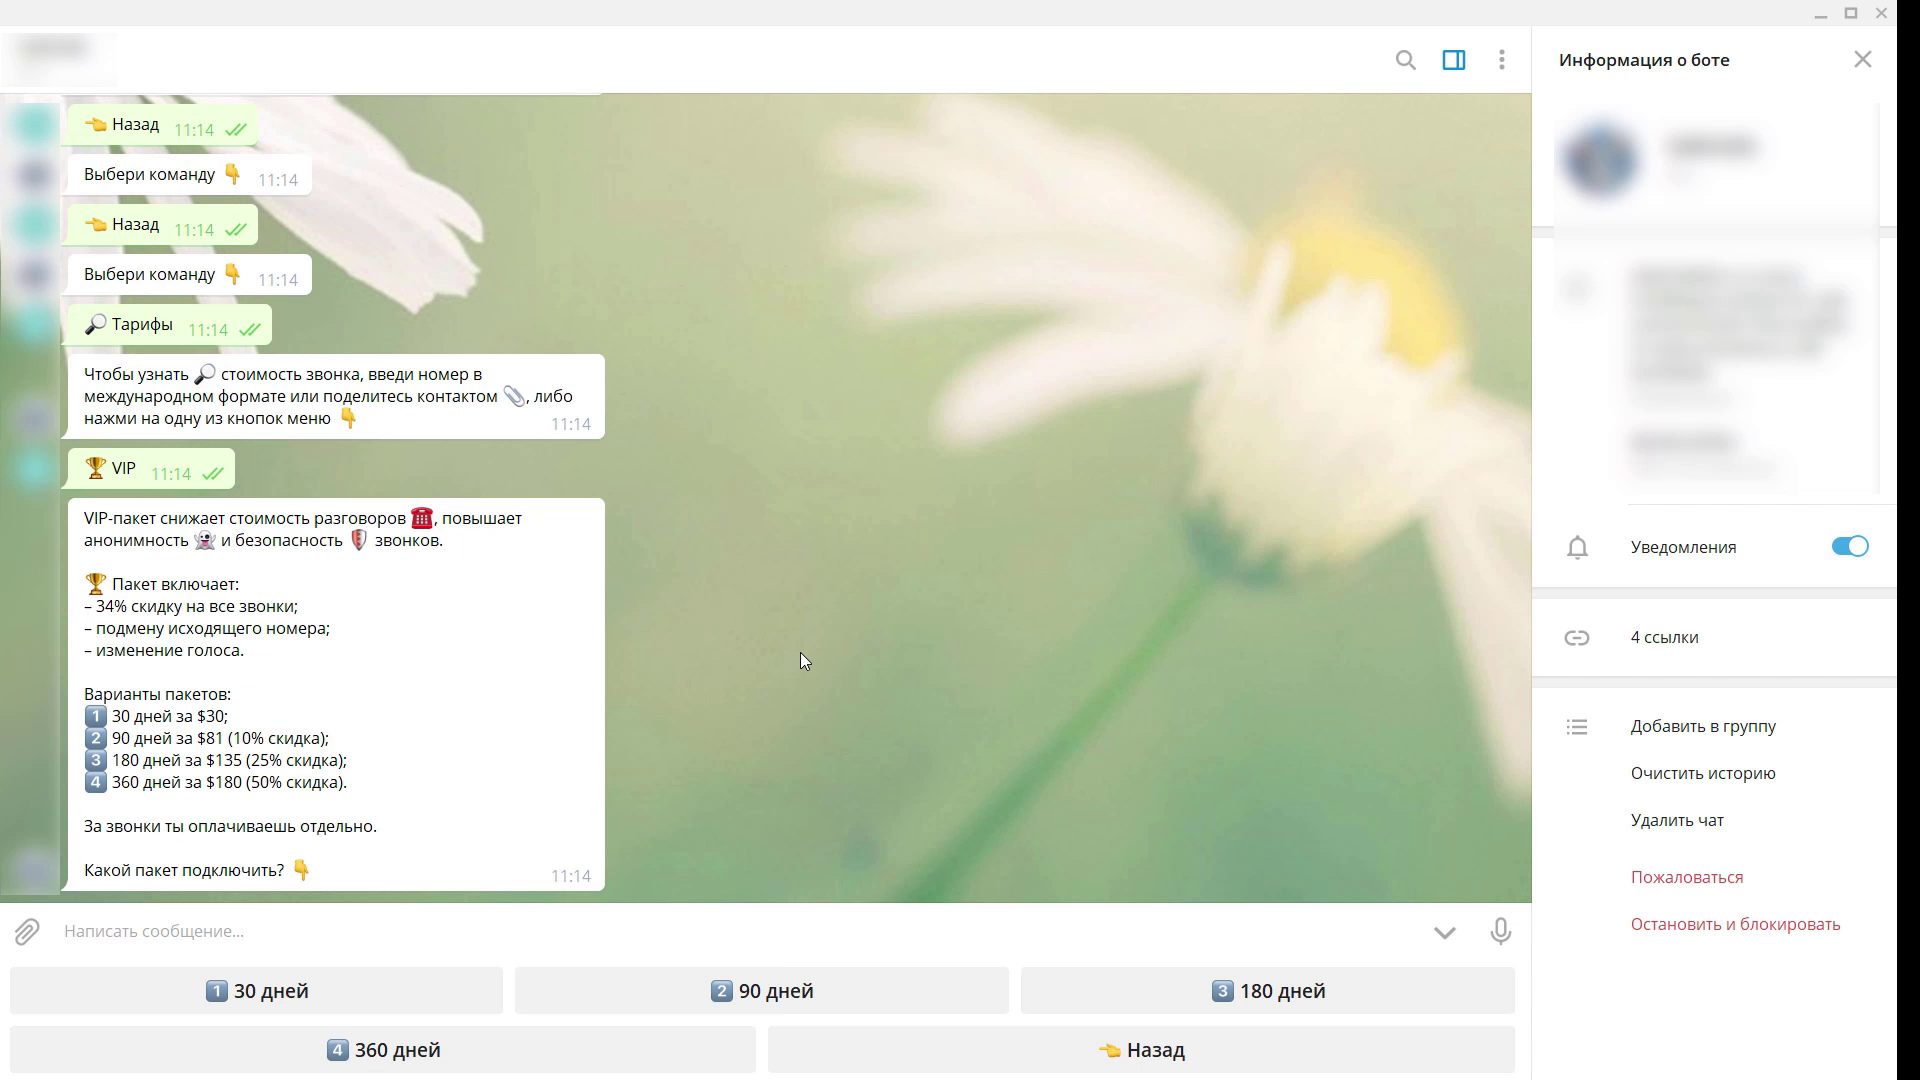Hide the bot keyboard using chevron arrow
This screenshot has width=1920, height=1080.
pyautogui.click(x=1444, y=932)
